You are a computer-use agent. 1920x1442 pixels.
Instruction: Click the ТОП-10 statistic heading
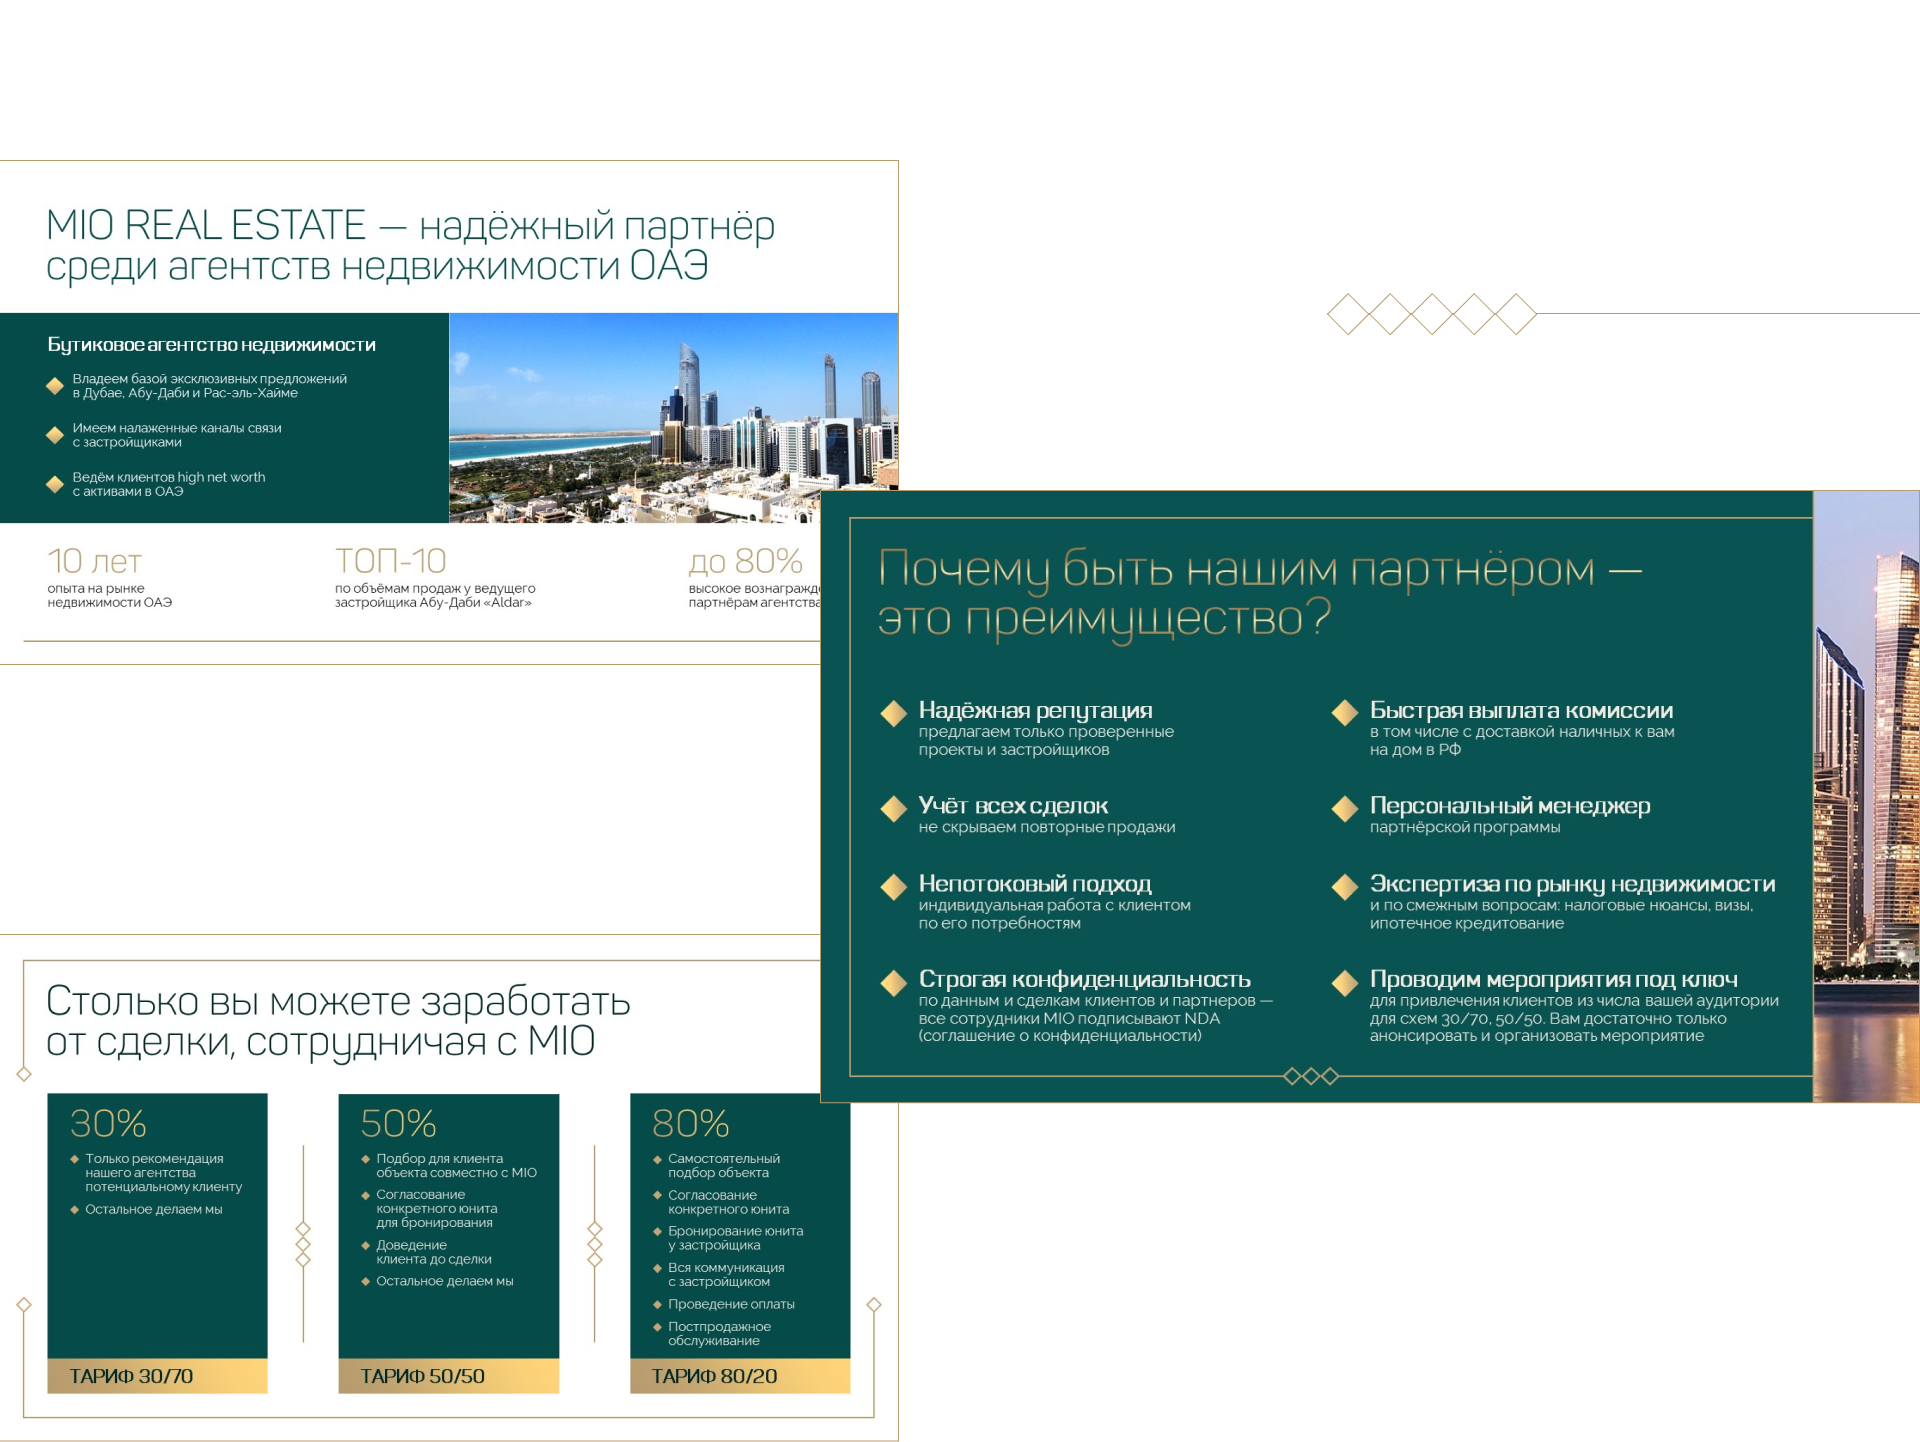pos(390,561)
